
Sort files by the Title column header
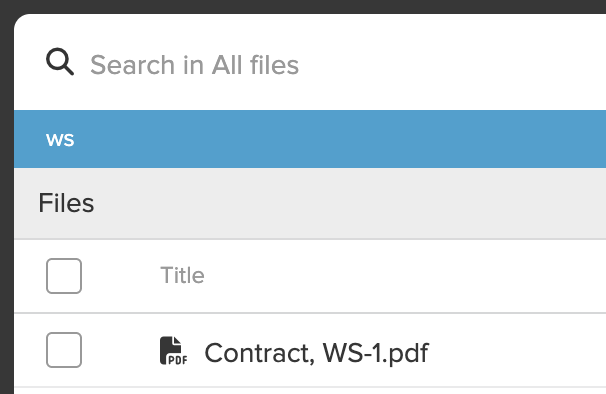(x=182, y=275)
